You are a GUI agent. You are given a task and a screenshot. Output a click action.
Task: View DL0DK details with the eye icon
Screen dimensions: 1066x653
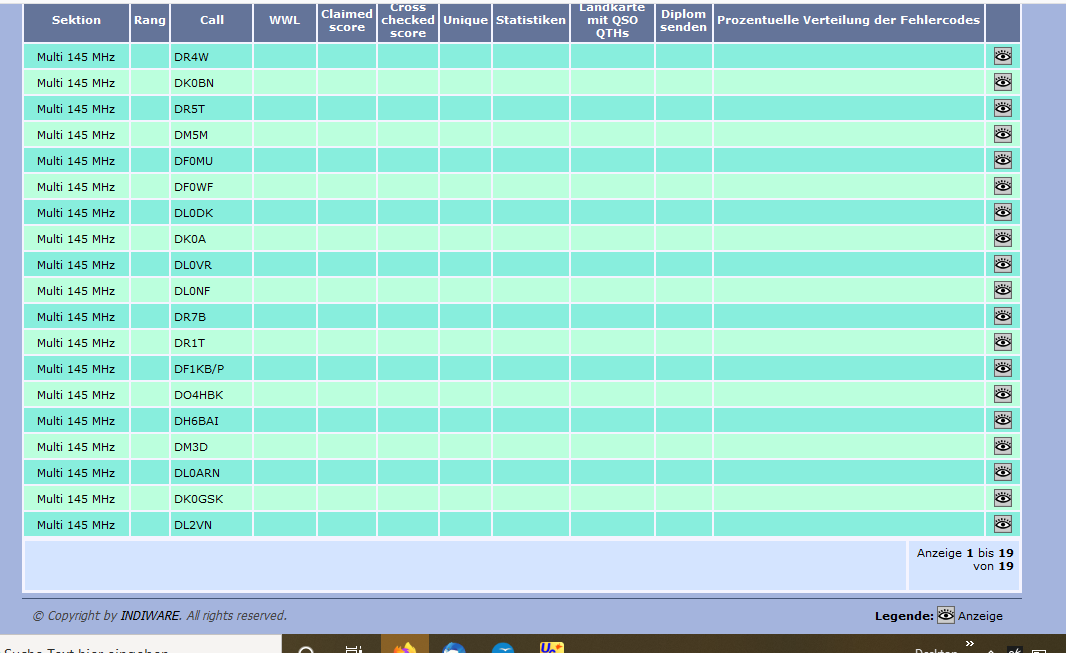coord(1003,212)
